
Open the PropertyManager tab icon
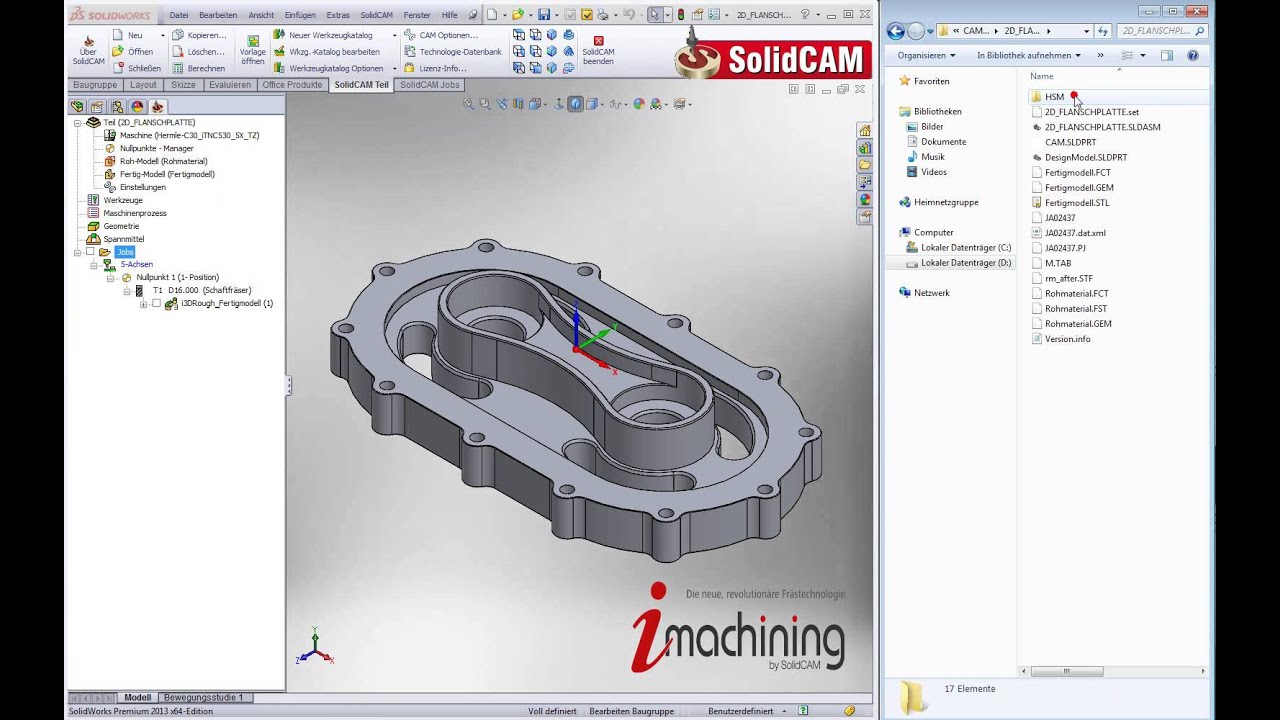tap(97, 106)
